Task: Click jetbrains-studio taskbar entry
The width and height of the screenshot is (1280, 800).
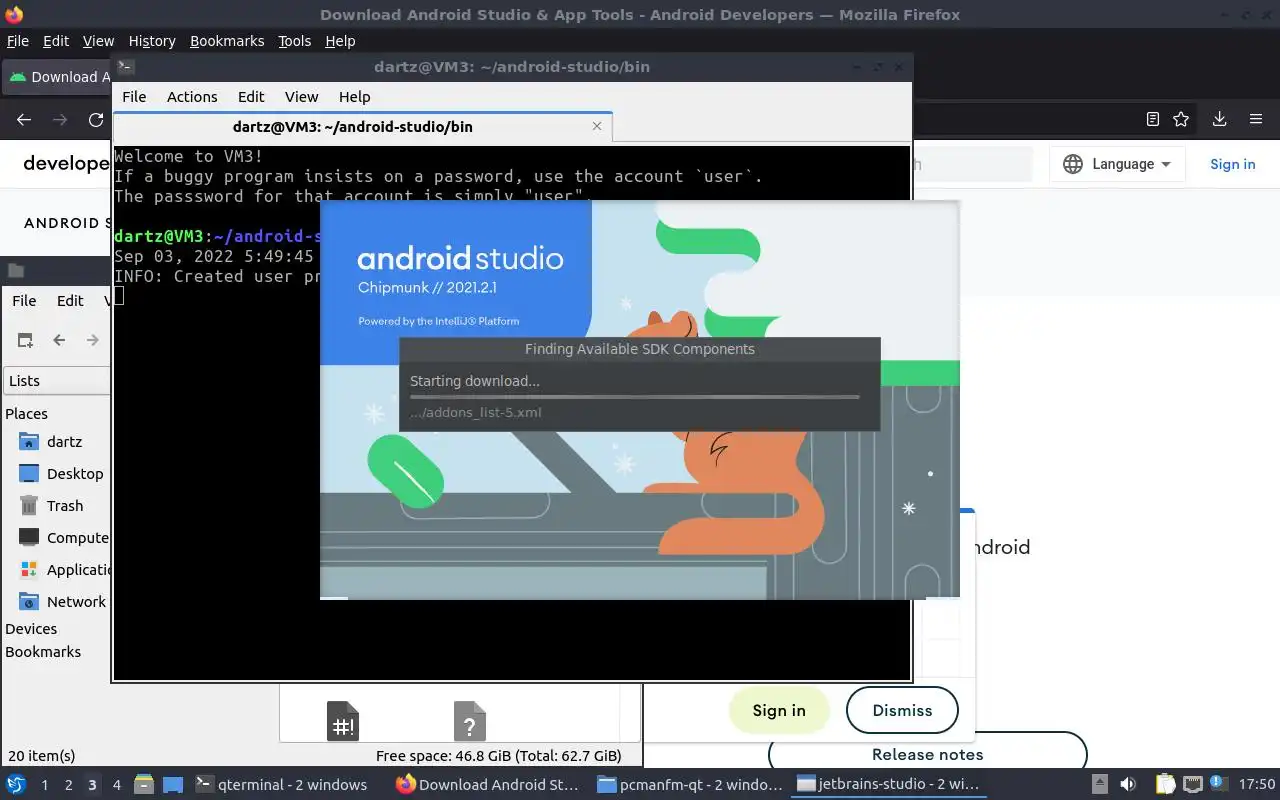Action: [890, 784]
